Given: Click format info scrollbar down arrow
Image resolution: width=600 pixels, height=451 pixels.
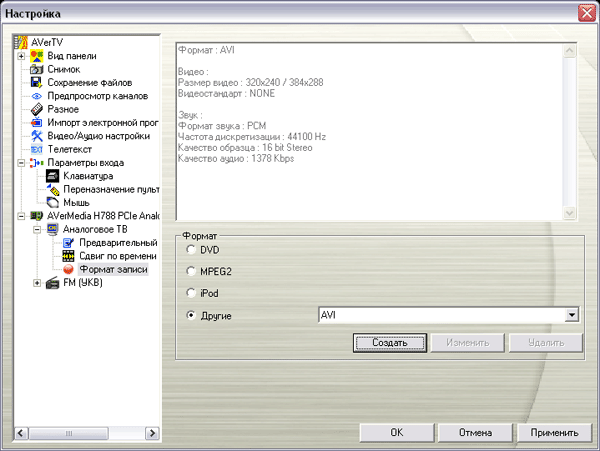Looking at the screenshot, I should click(x=570, y=213).
